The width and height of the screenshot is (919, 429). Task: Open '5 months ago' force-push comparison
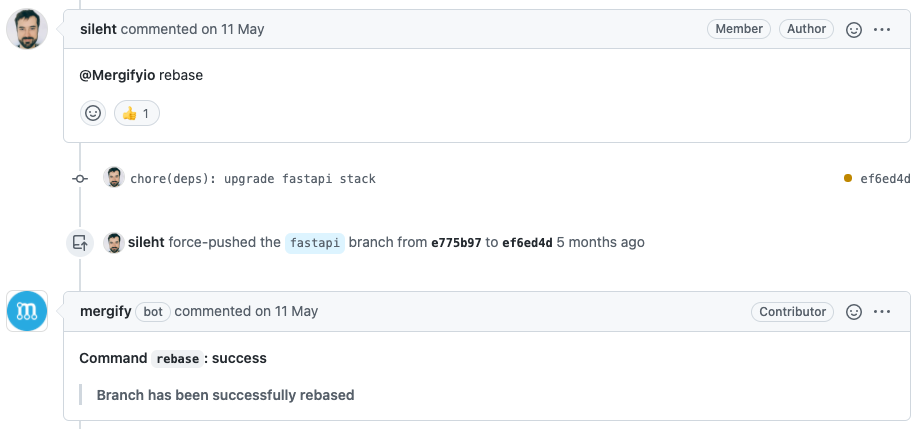click(600, 242)
